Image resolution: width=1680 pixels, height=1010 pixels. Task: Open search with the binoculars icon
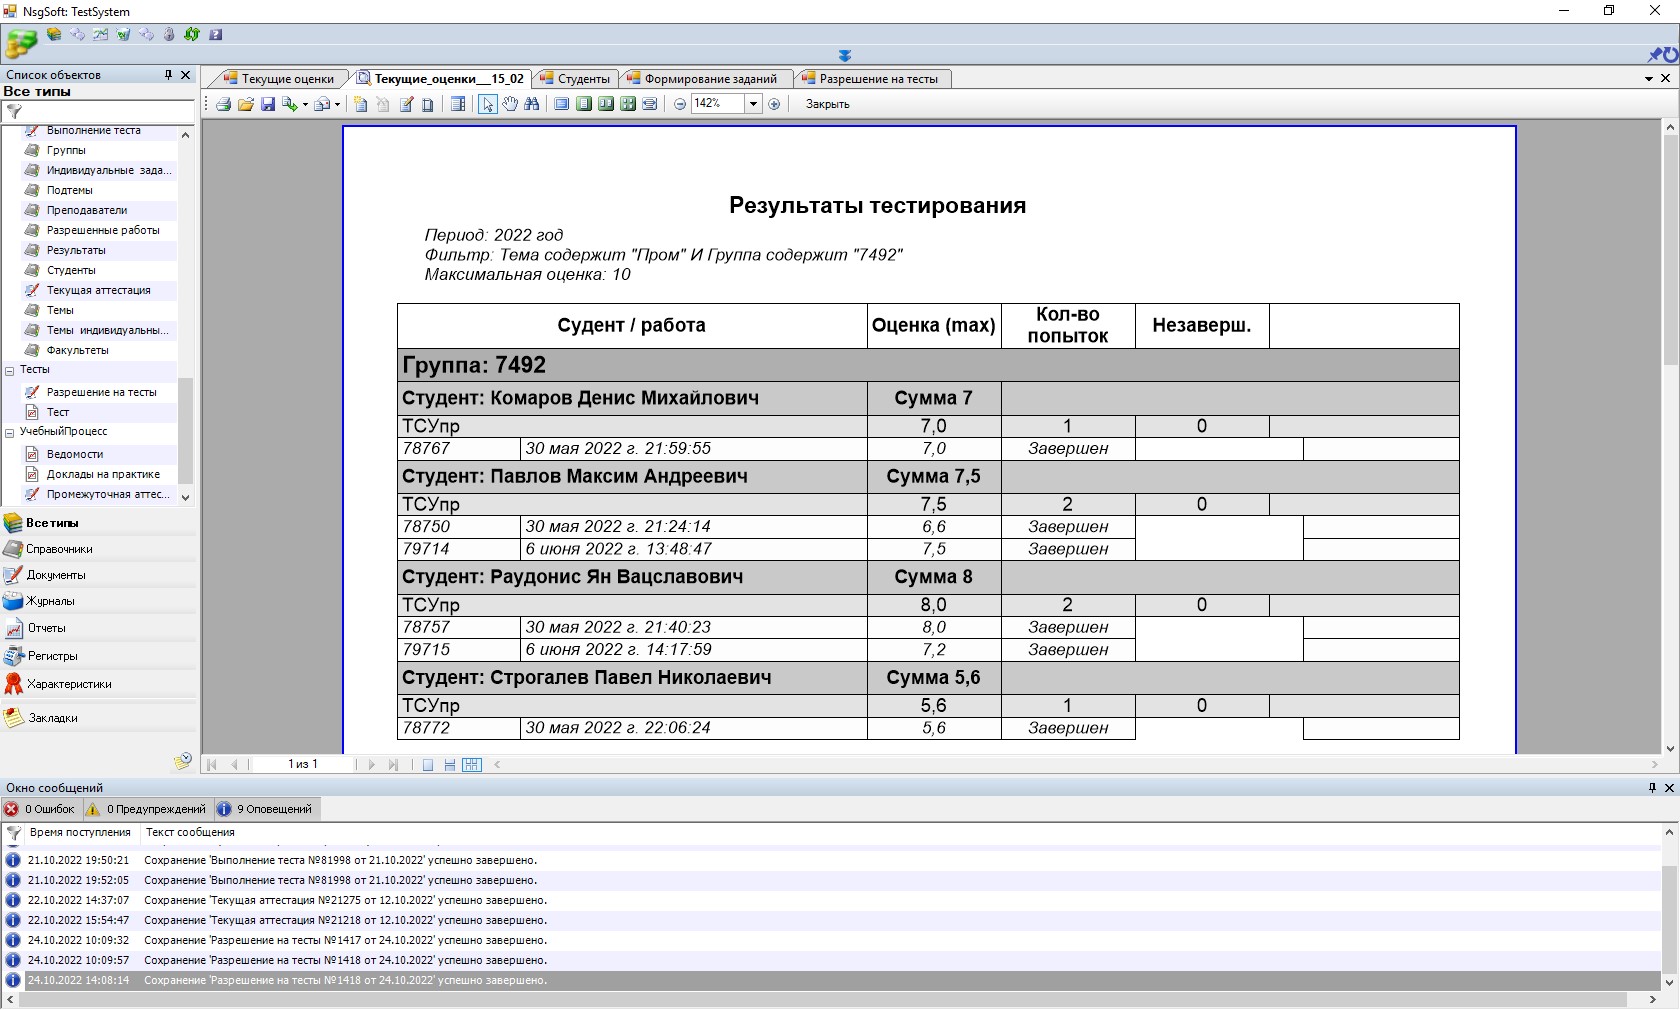coord(532,104)
